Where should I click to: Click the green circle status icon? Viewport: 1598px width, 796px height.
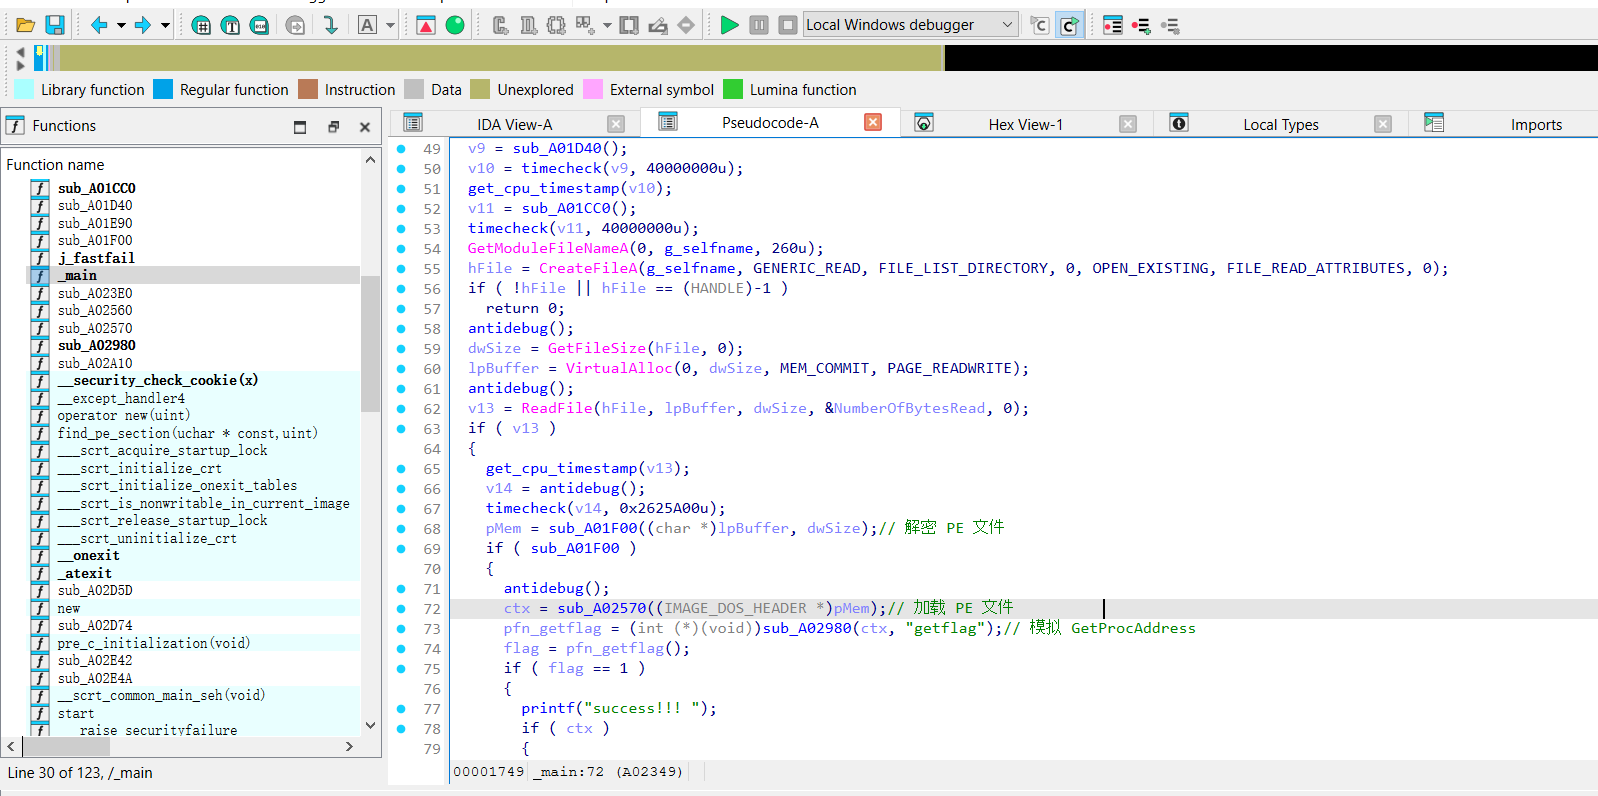click(455, 25)
